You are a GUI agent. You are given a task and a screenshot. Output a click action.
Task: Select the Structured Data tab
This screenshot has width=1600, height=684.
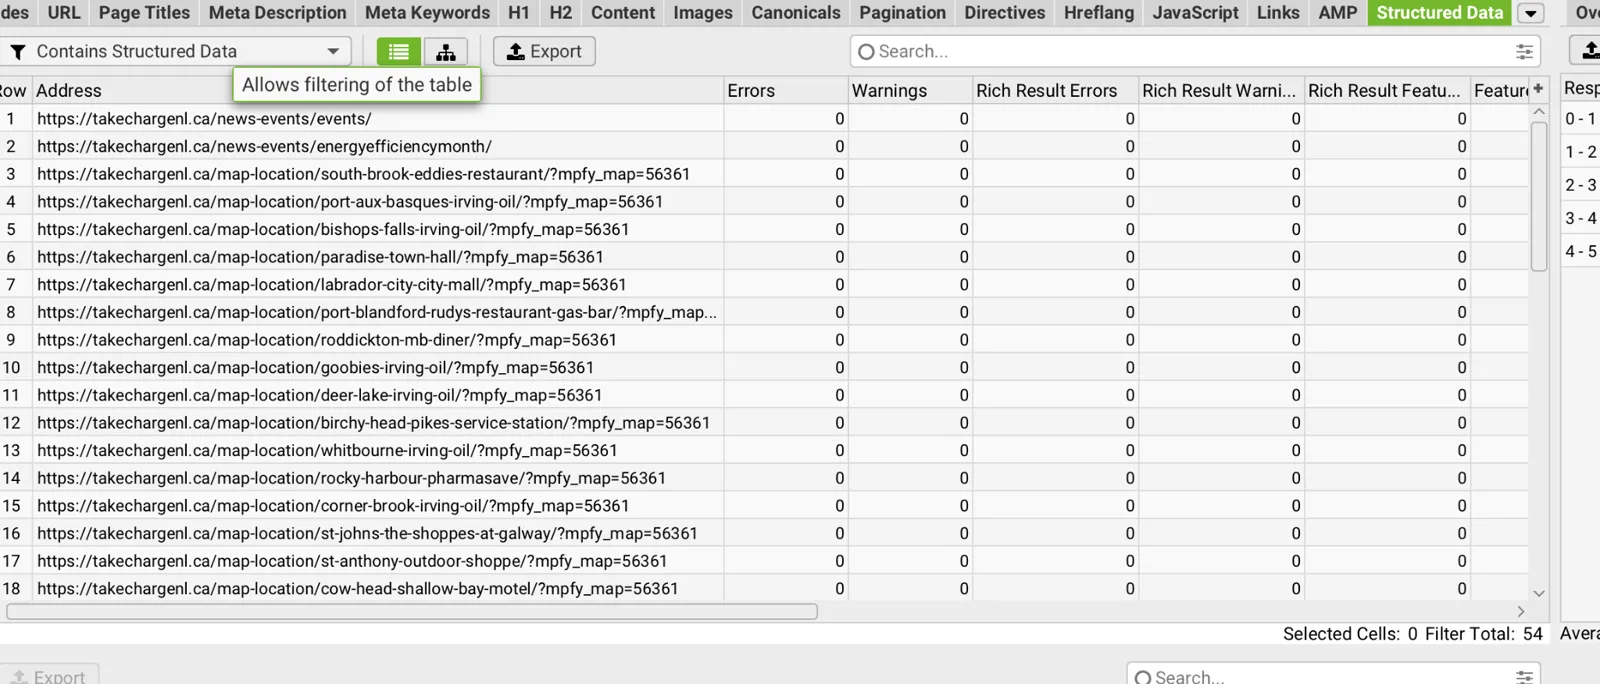coord(1440,12)
